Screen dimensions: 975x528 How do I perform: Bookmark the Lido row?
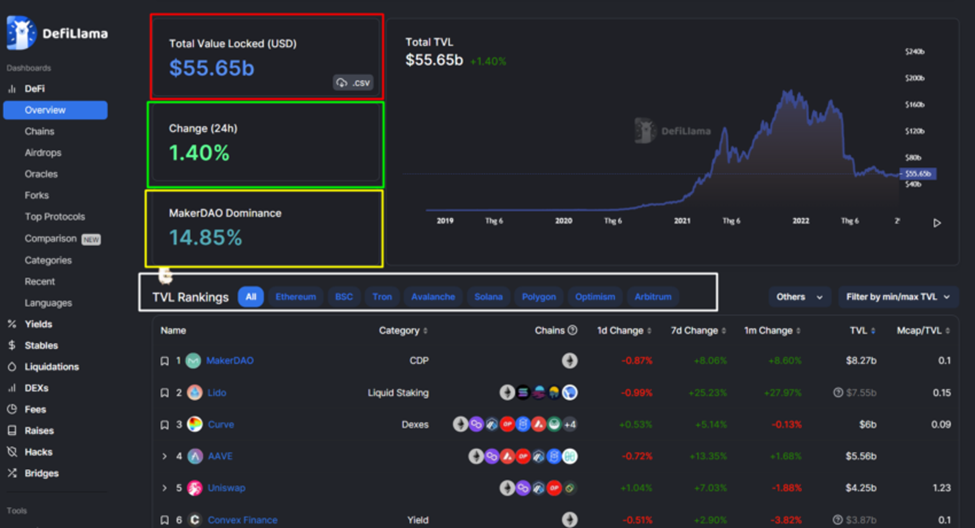tap(164, 393)
